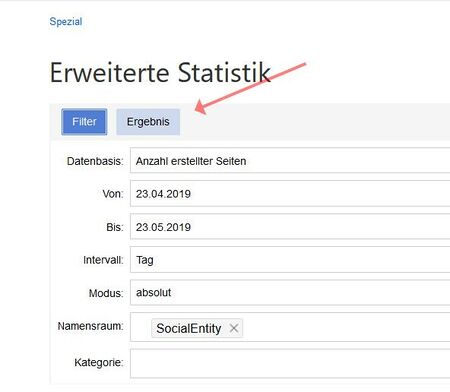Click the Datenbasis label
Viewport: 450px width, 392px height.
tap(95, 161)
